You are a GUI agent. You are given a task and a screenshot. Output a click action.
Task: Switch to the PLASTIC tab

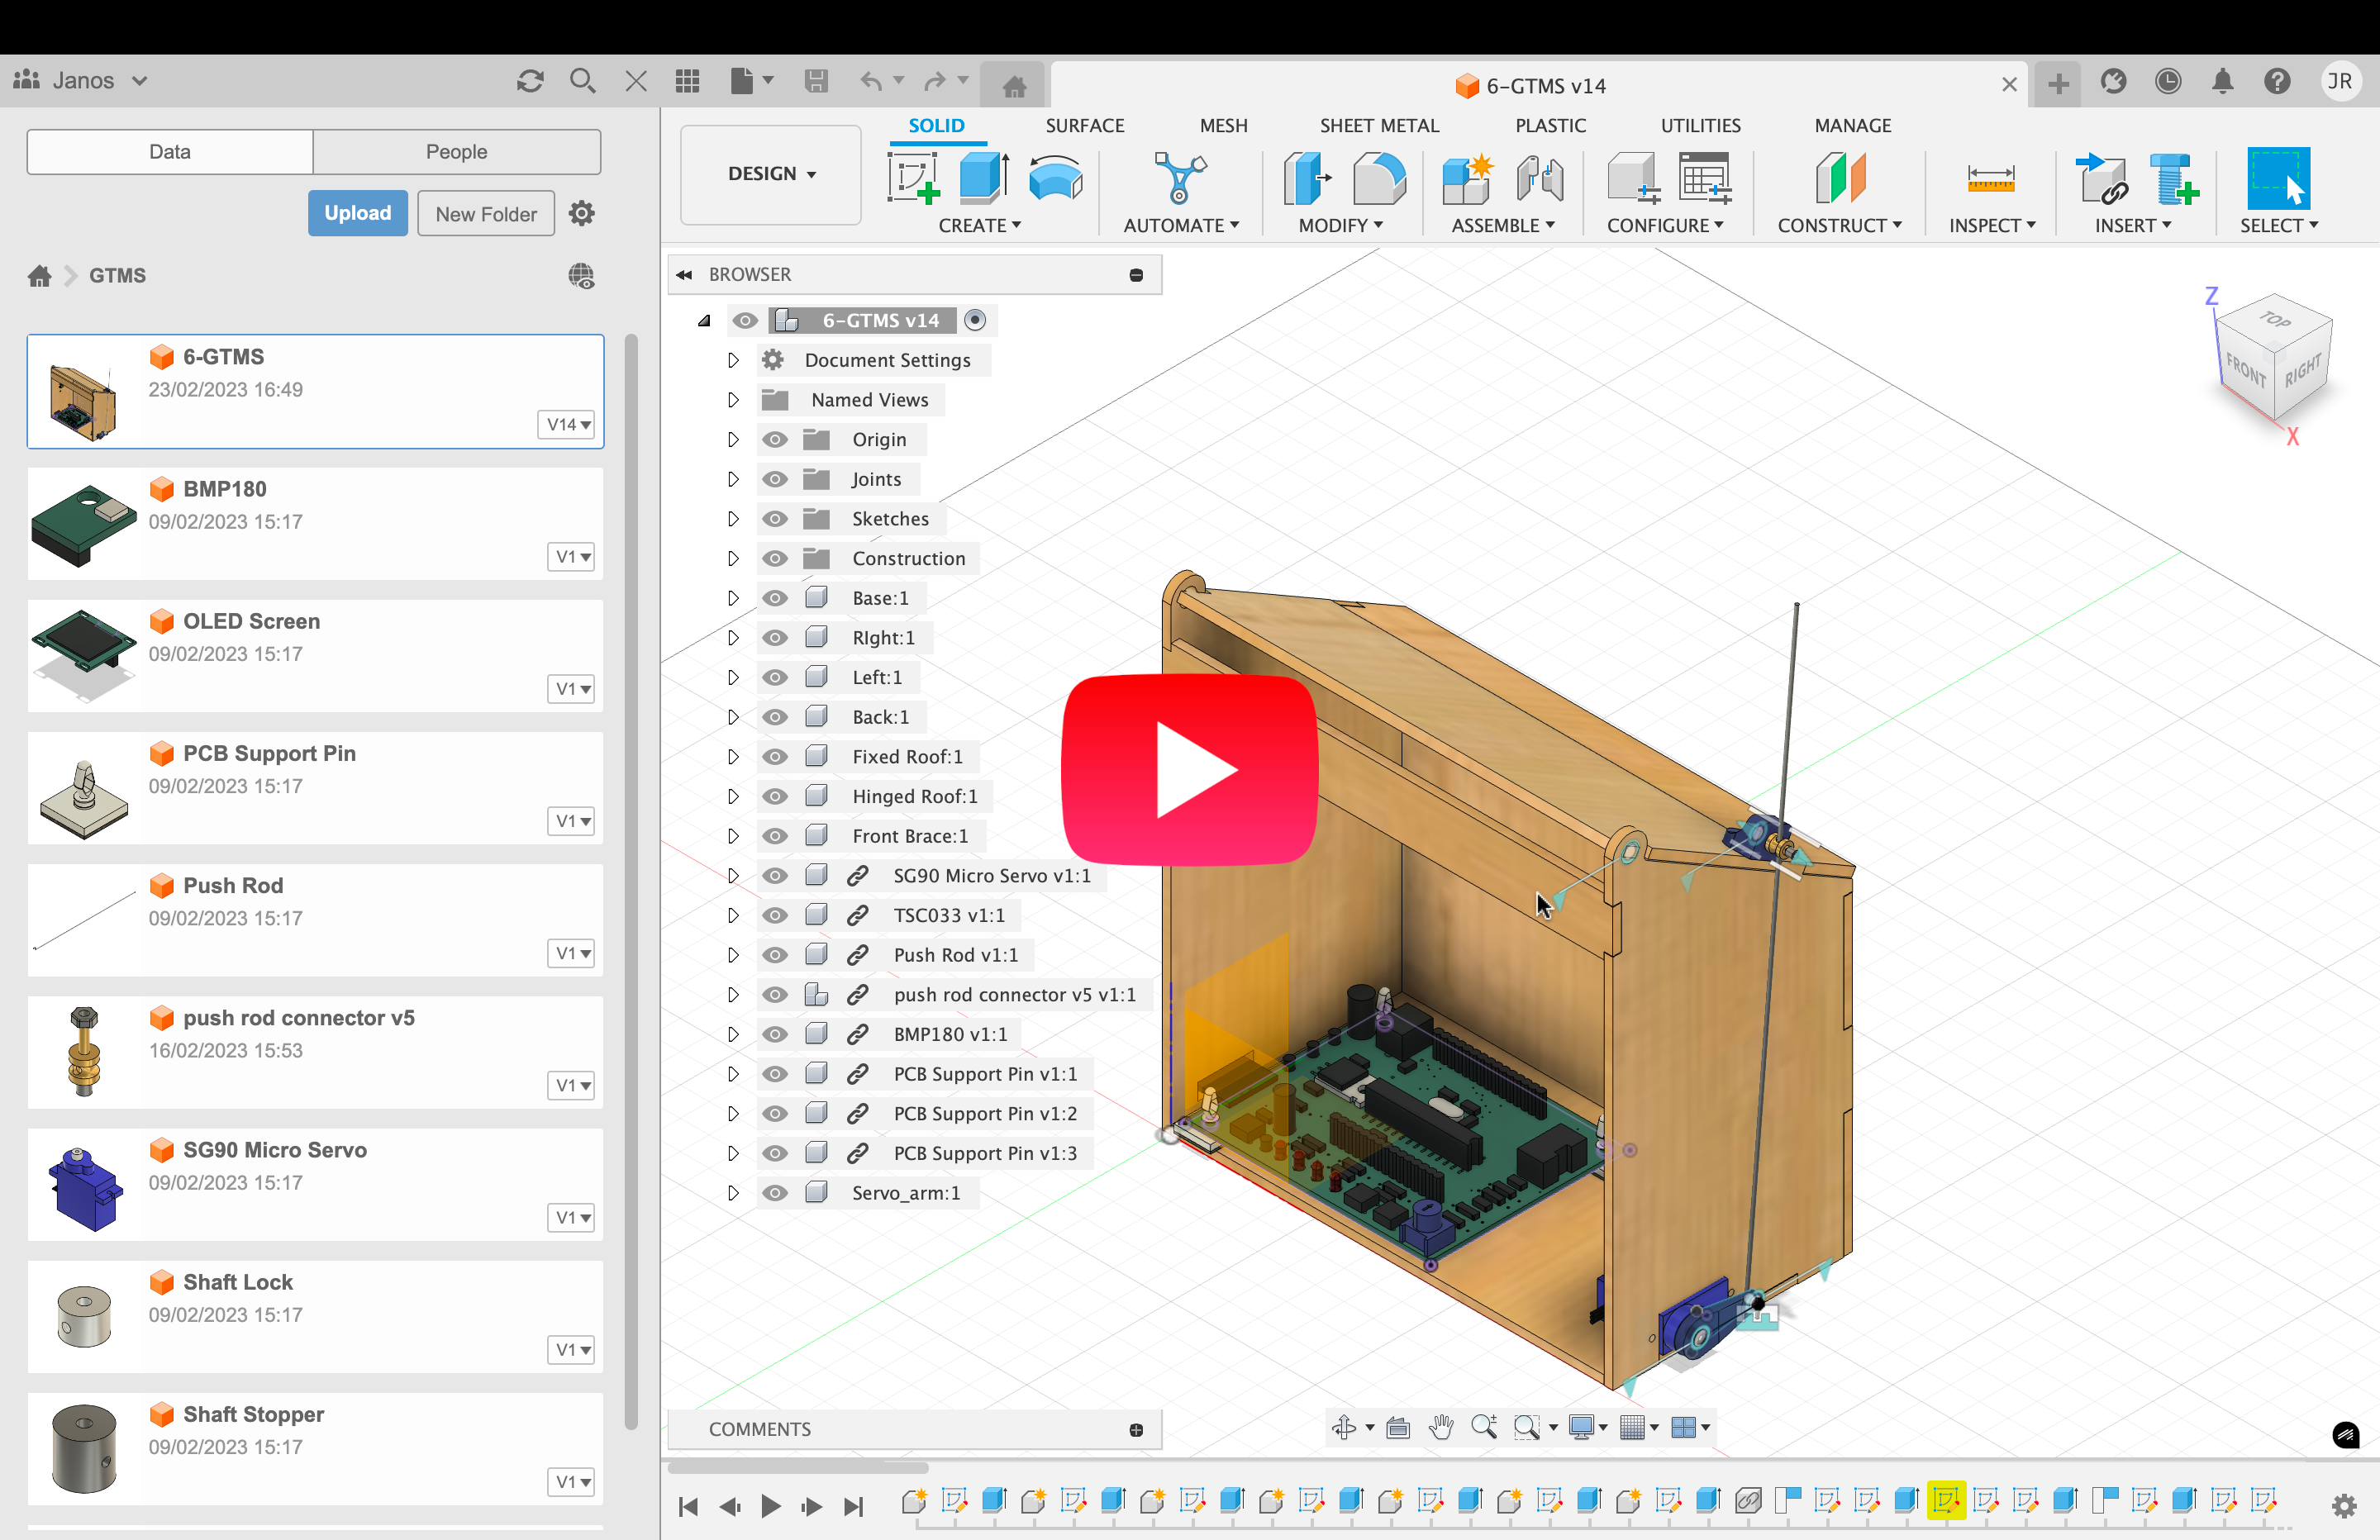pos(1550,125)
